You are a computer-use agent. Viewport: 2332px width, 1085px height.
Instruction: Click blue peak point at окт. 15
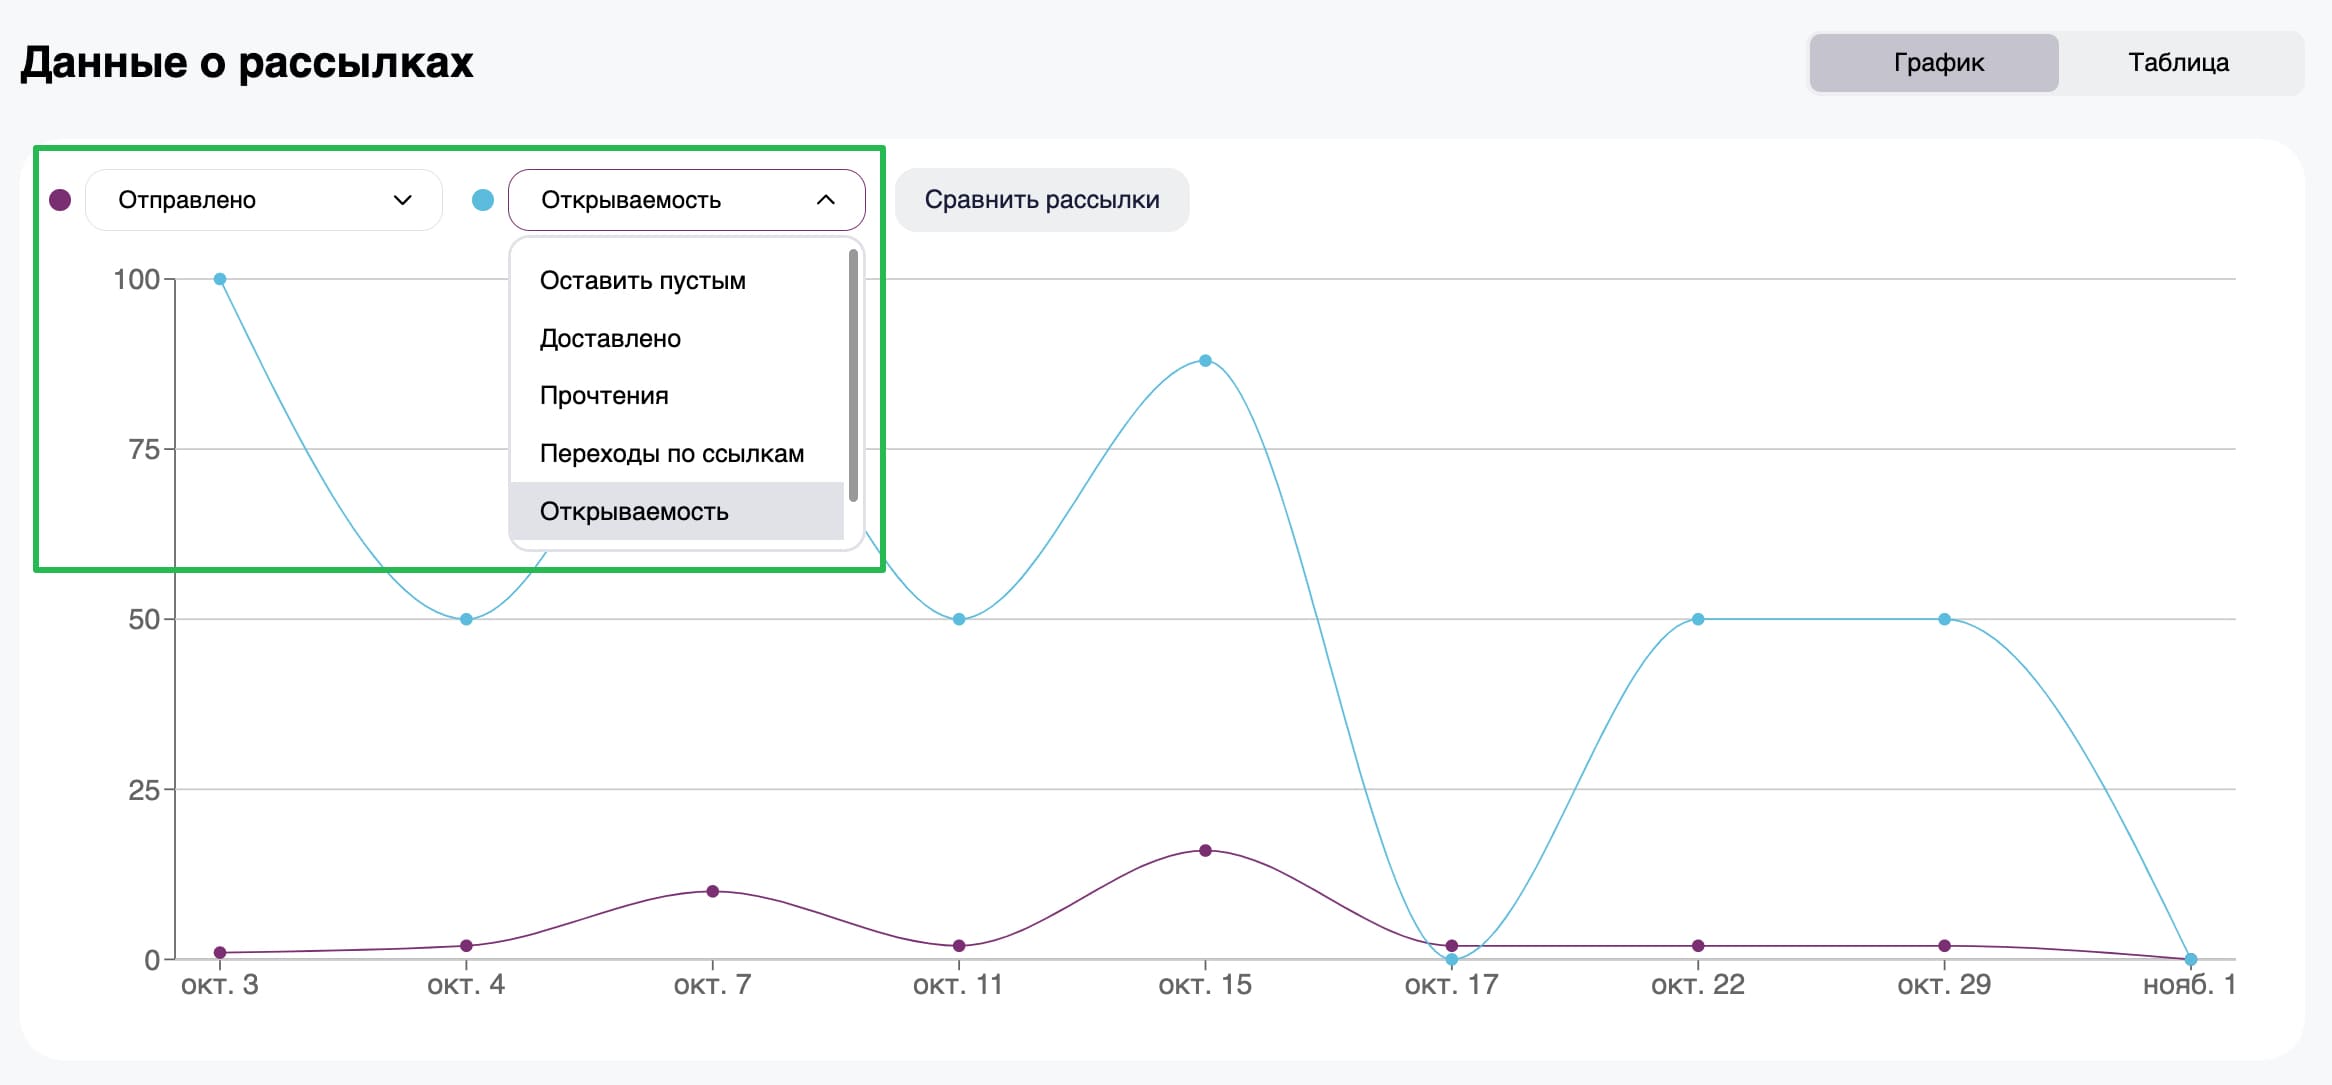[1205, 360]
